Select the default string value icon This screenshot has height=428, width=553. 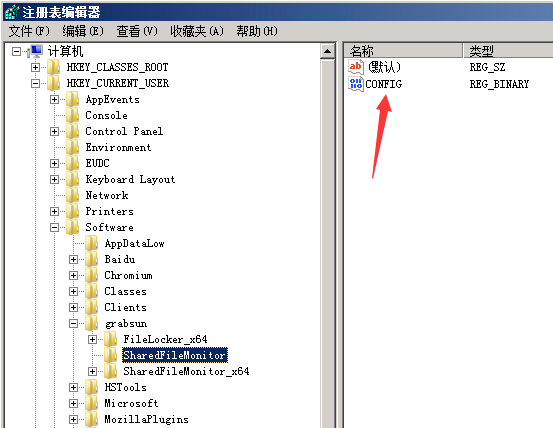click(356, 67)
